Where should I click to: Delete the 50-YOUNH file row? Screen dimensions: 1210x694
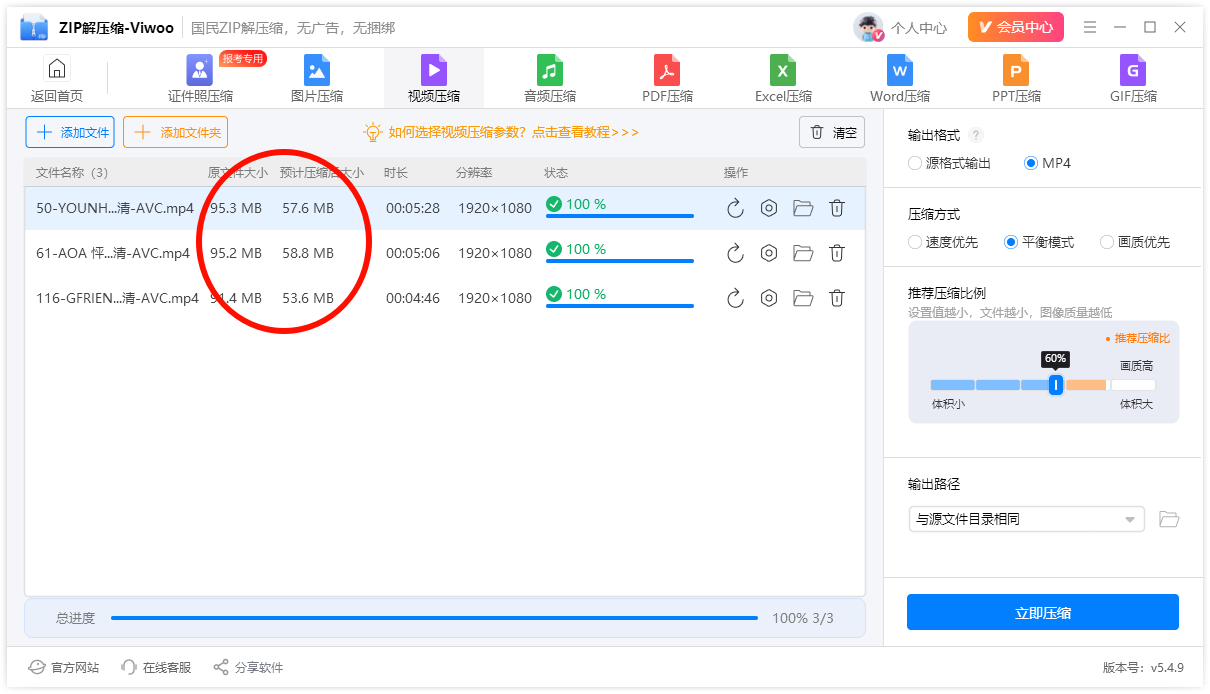pos(837,208)
